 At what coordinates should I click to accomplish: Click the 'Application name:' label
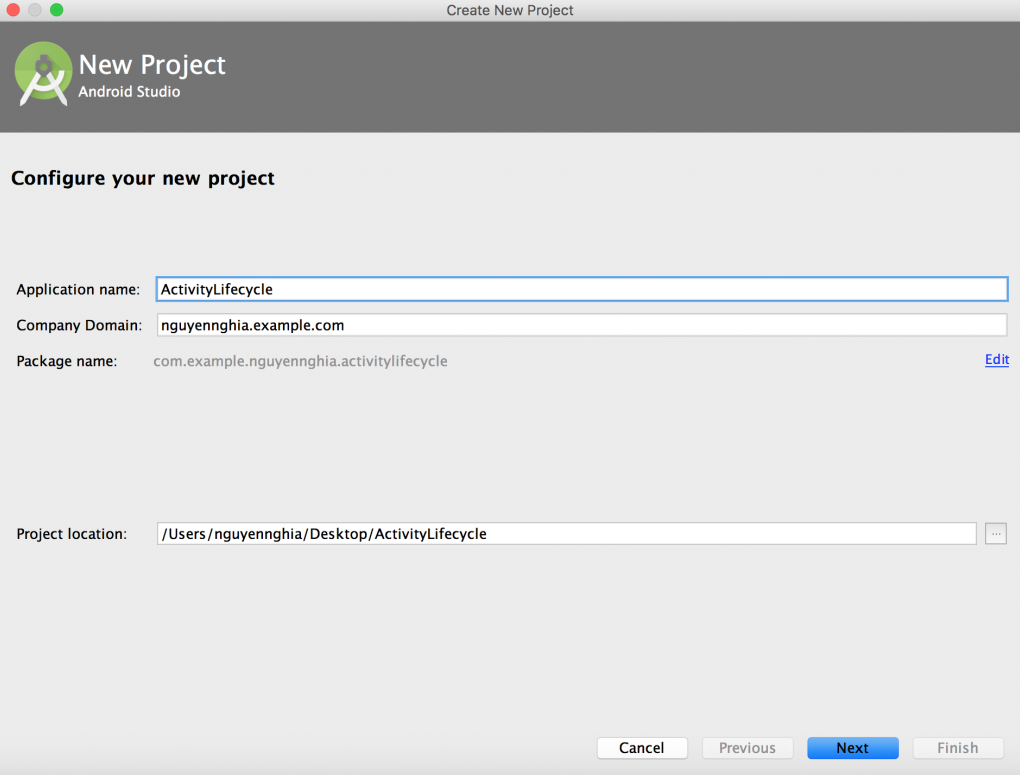tap(78, 290)
